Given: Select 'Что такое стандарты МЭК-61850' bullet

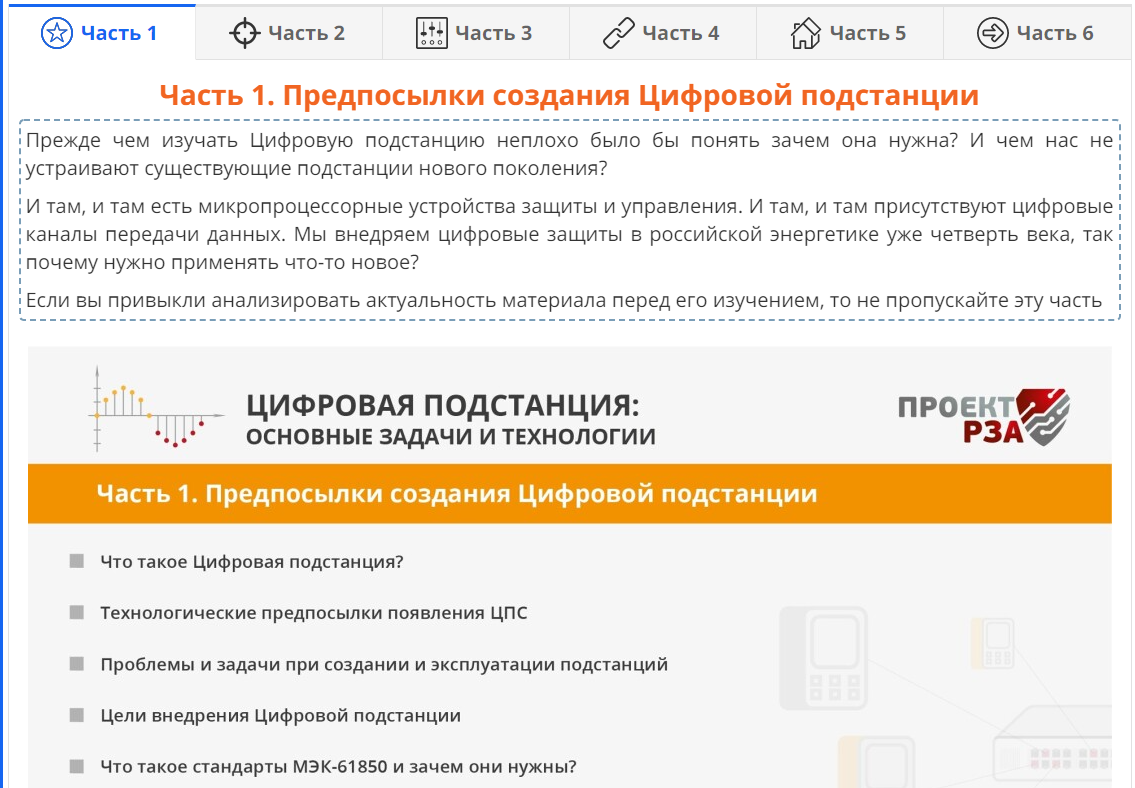Looking at the screenshot, I should tap(338, 767).
